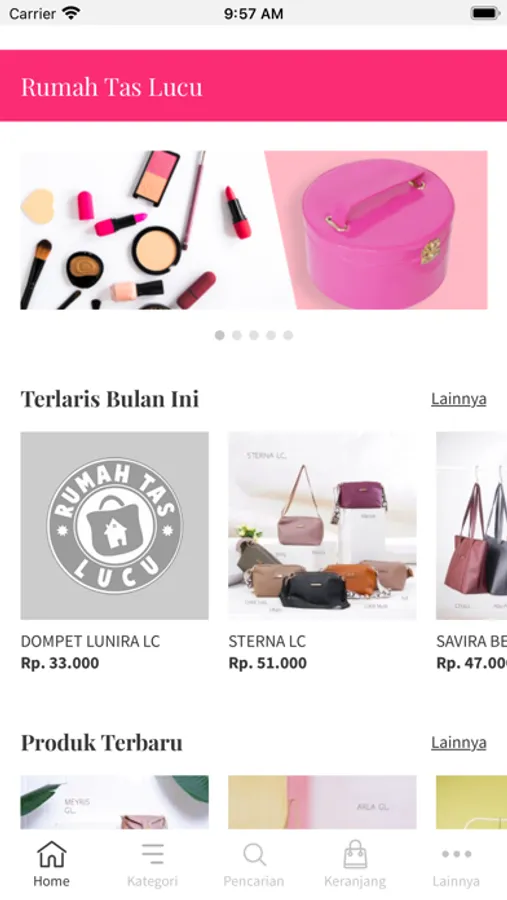Select the second carousel page dot
Screen dimensions: 507x900
pos(237,335)
